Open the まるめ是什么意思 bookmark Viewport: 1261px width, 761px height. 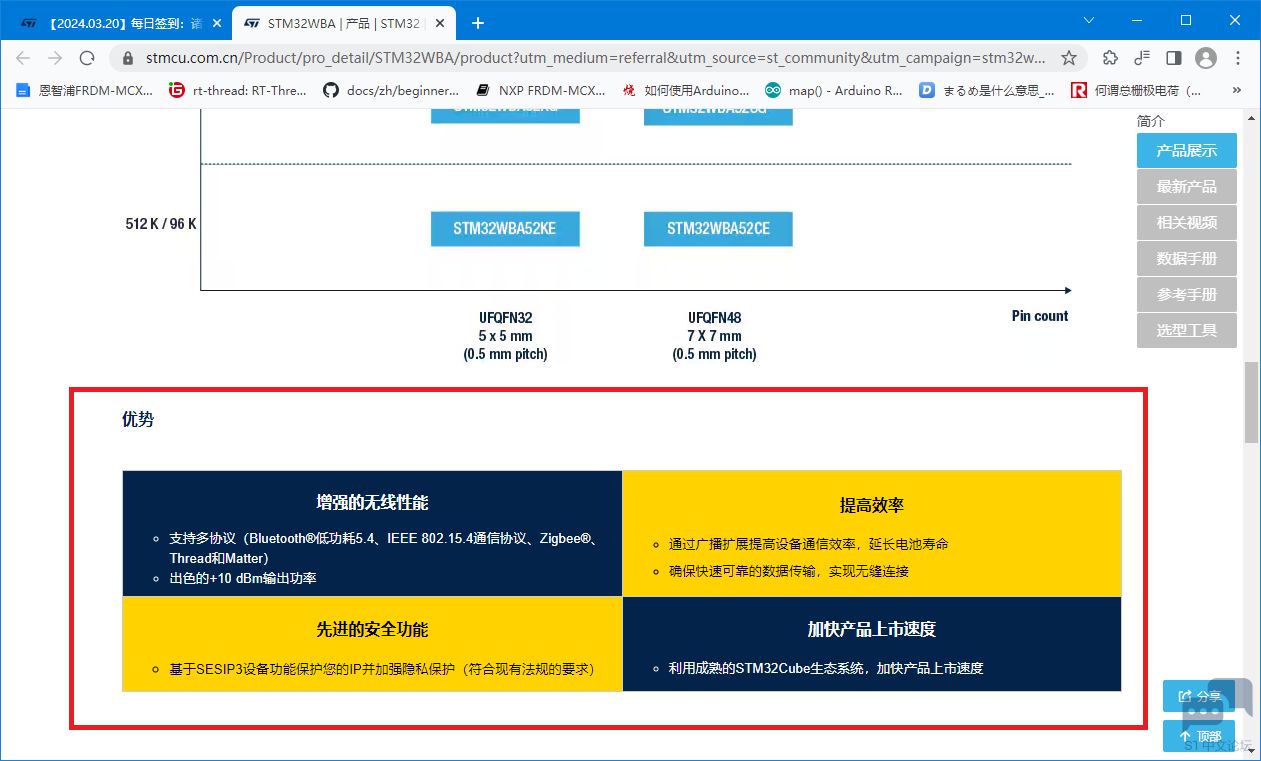point(987,90)
